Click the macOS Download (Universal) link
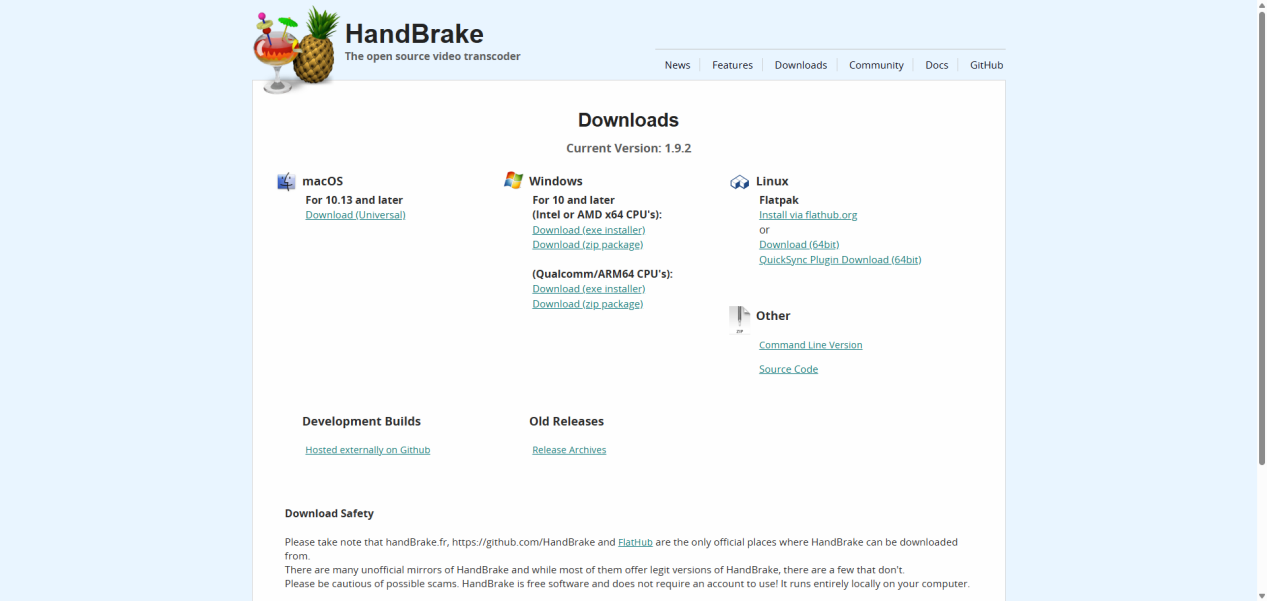1267x601 pixels. pos(355,215)
